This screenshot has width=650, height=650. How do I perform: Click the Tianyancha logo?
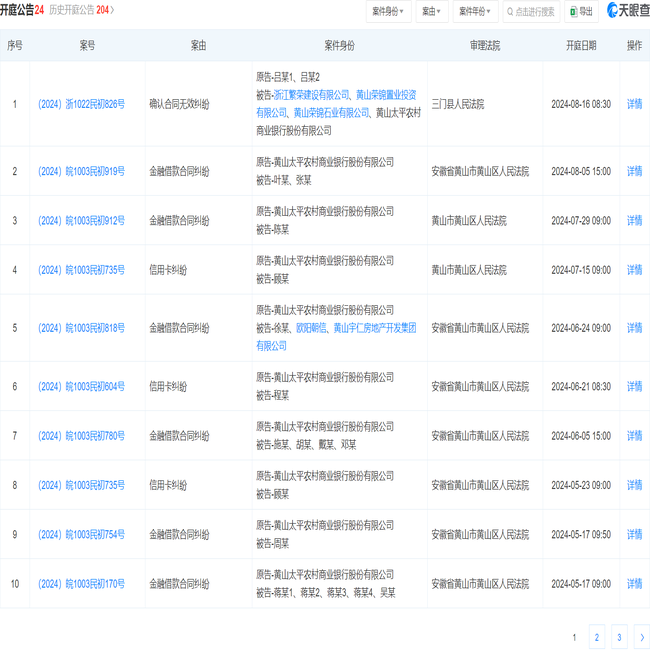tap(628, 10)
